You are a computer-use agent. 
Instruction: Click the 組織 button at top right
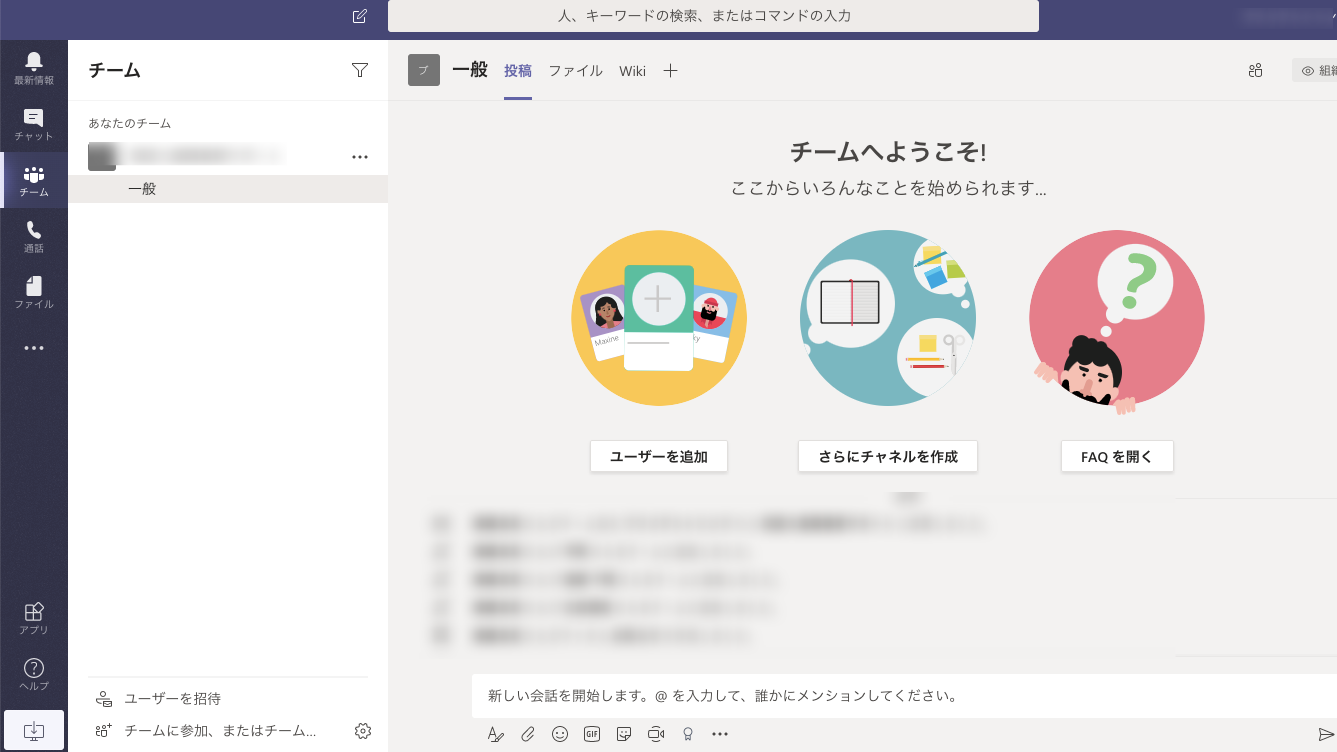point(1315,70)
